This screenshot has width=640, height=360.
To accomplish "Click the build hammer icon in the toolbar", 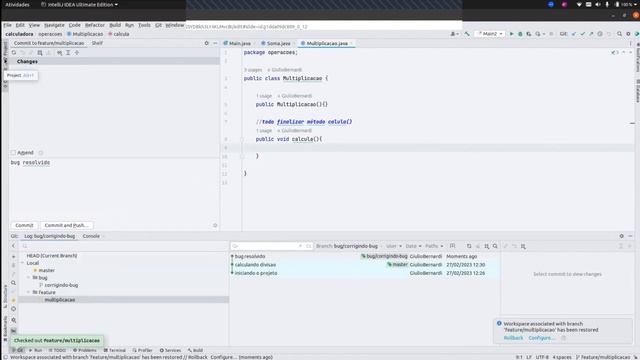I will point(467,34).
